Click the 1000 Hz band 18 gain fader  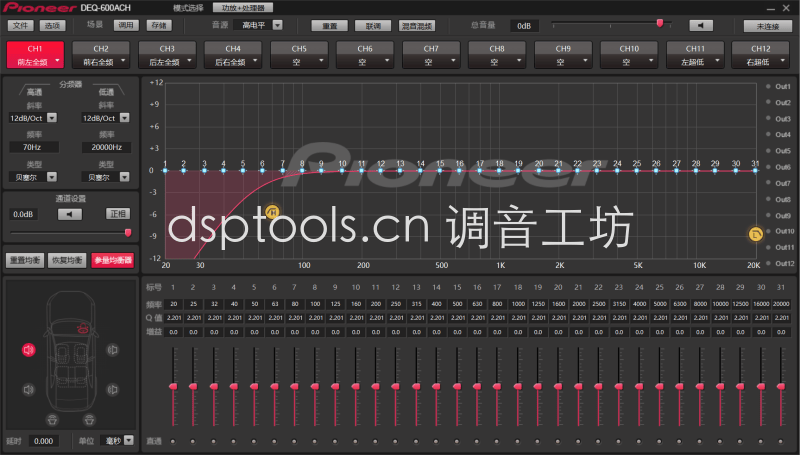tap(517, 387)
